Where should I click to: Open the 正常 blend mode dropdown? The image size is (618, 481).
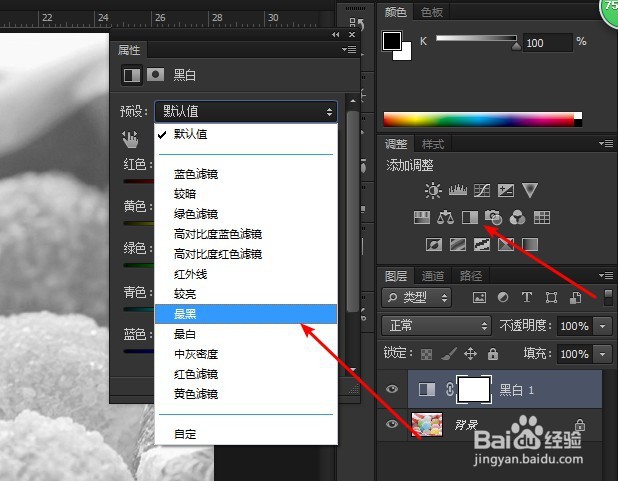click(x=436, y=326)
